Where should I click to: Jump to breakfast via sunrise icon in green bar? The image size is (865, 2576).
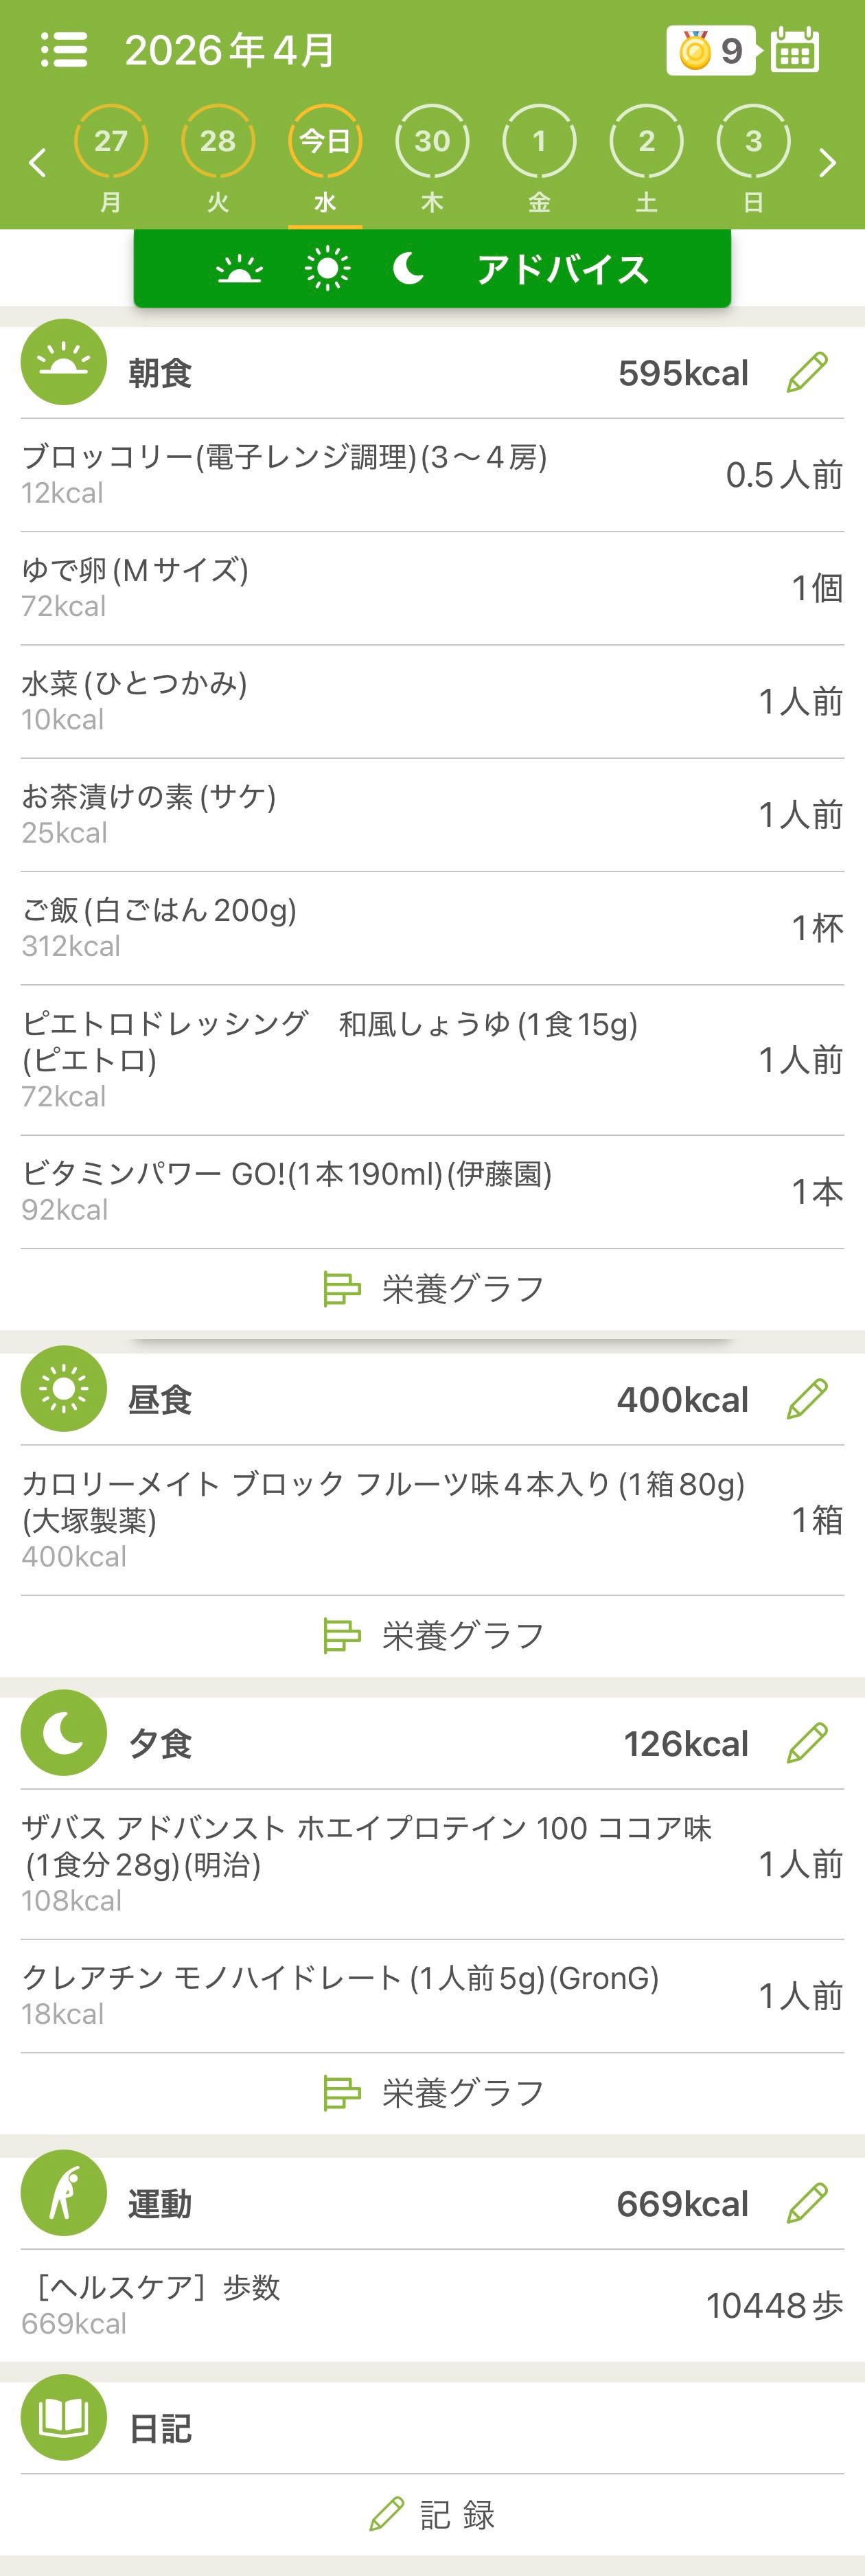(239, 269)
